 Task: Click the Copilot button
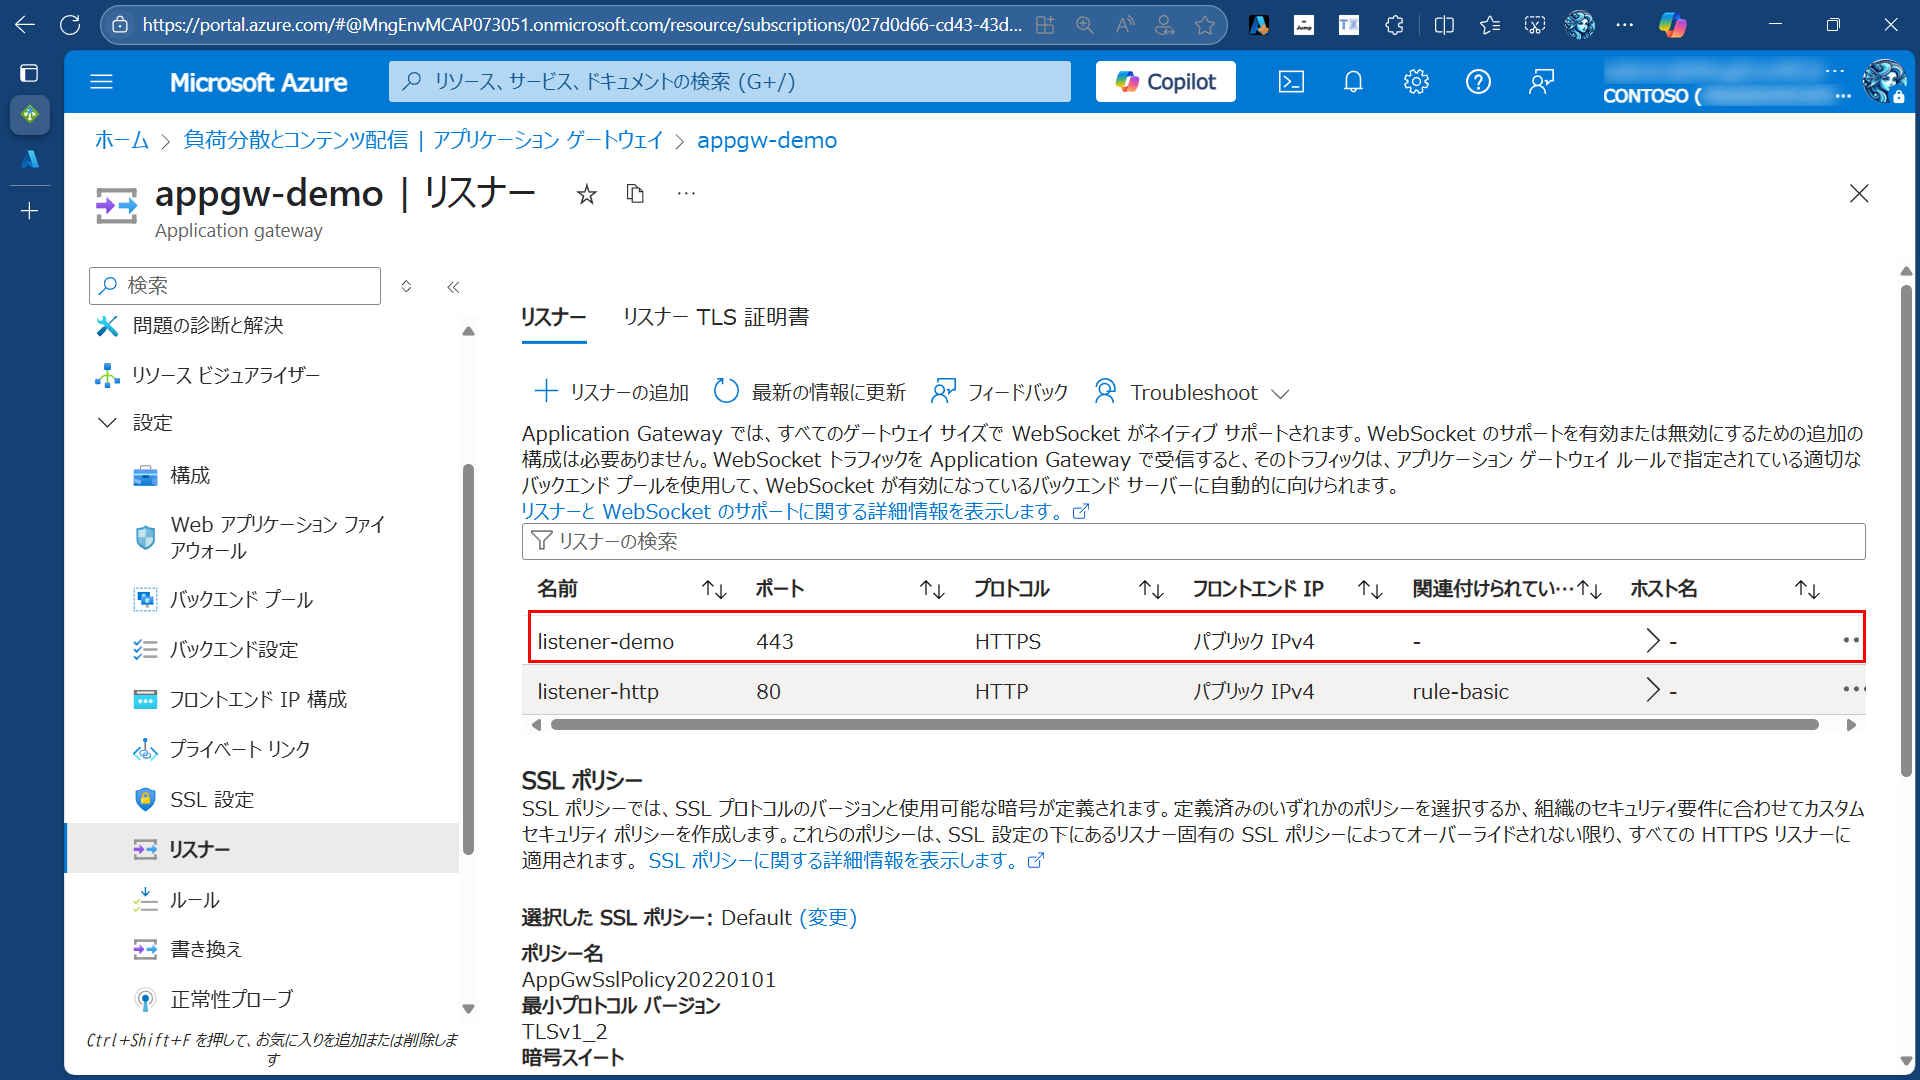[x=1165, y=82]
